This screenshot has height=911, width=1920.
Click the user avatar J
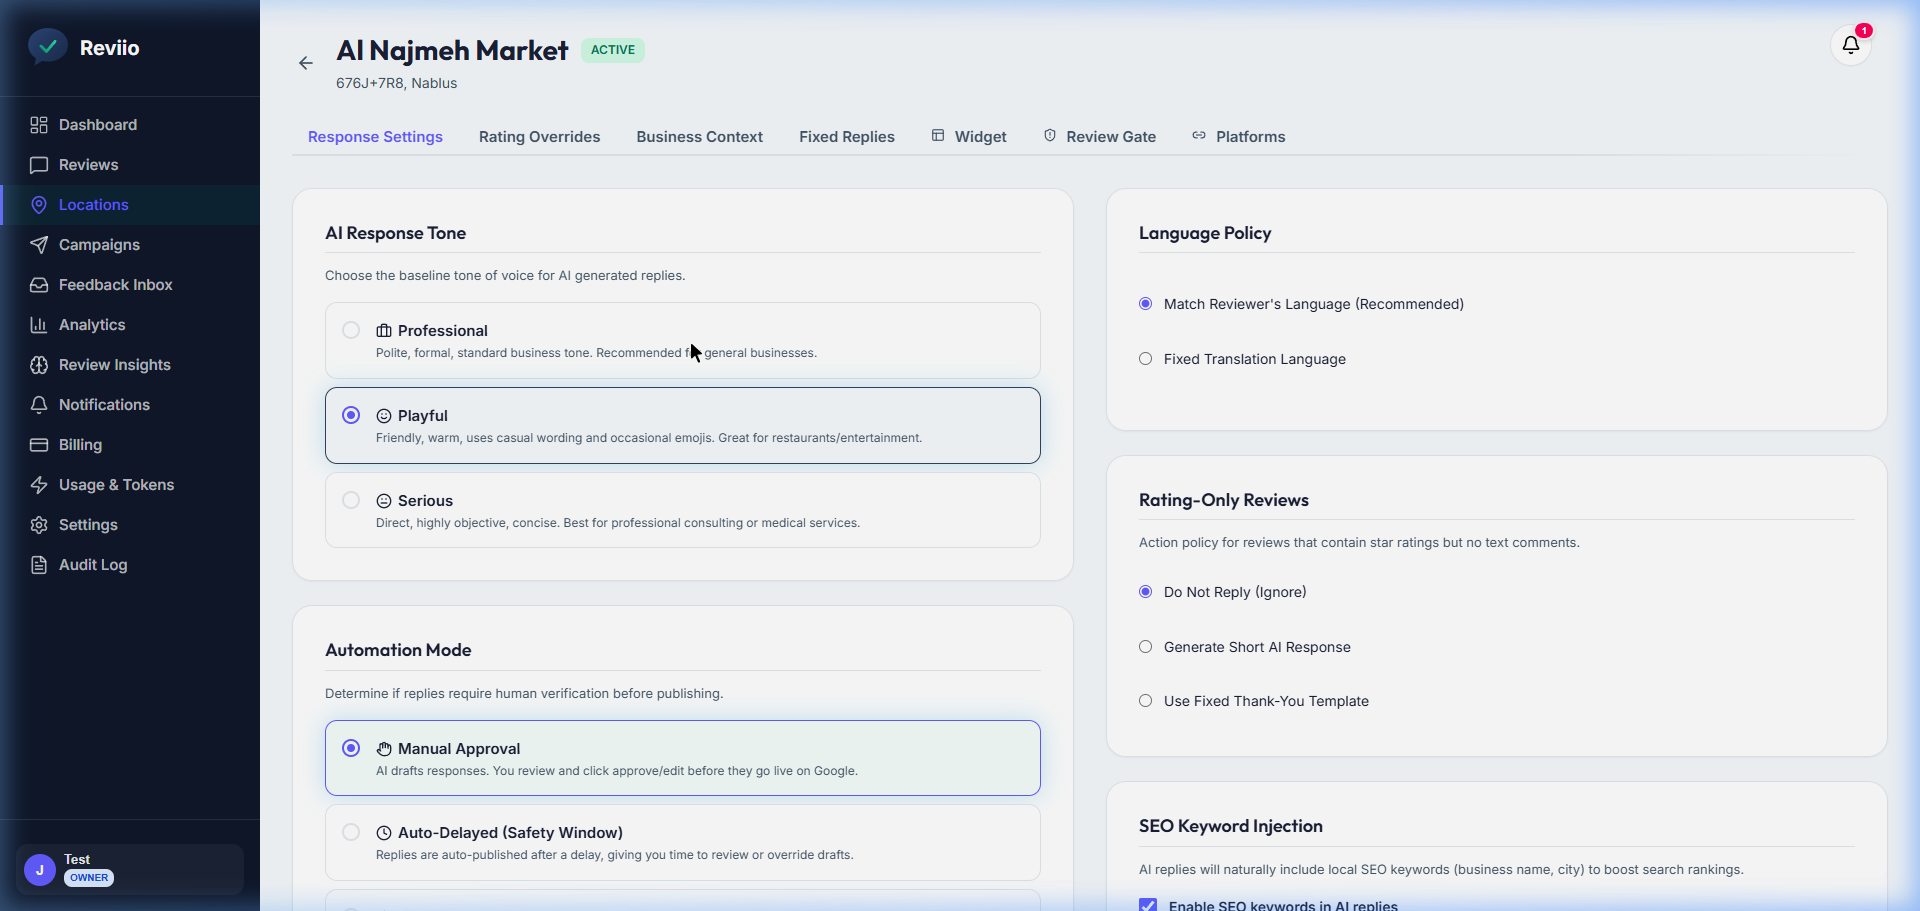click(40, 870)
